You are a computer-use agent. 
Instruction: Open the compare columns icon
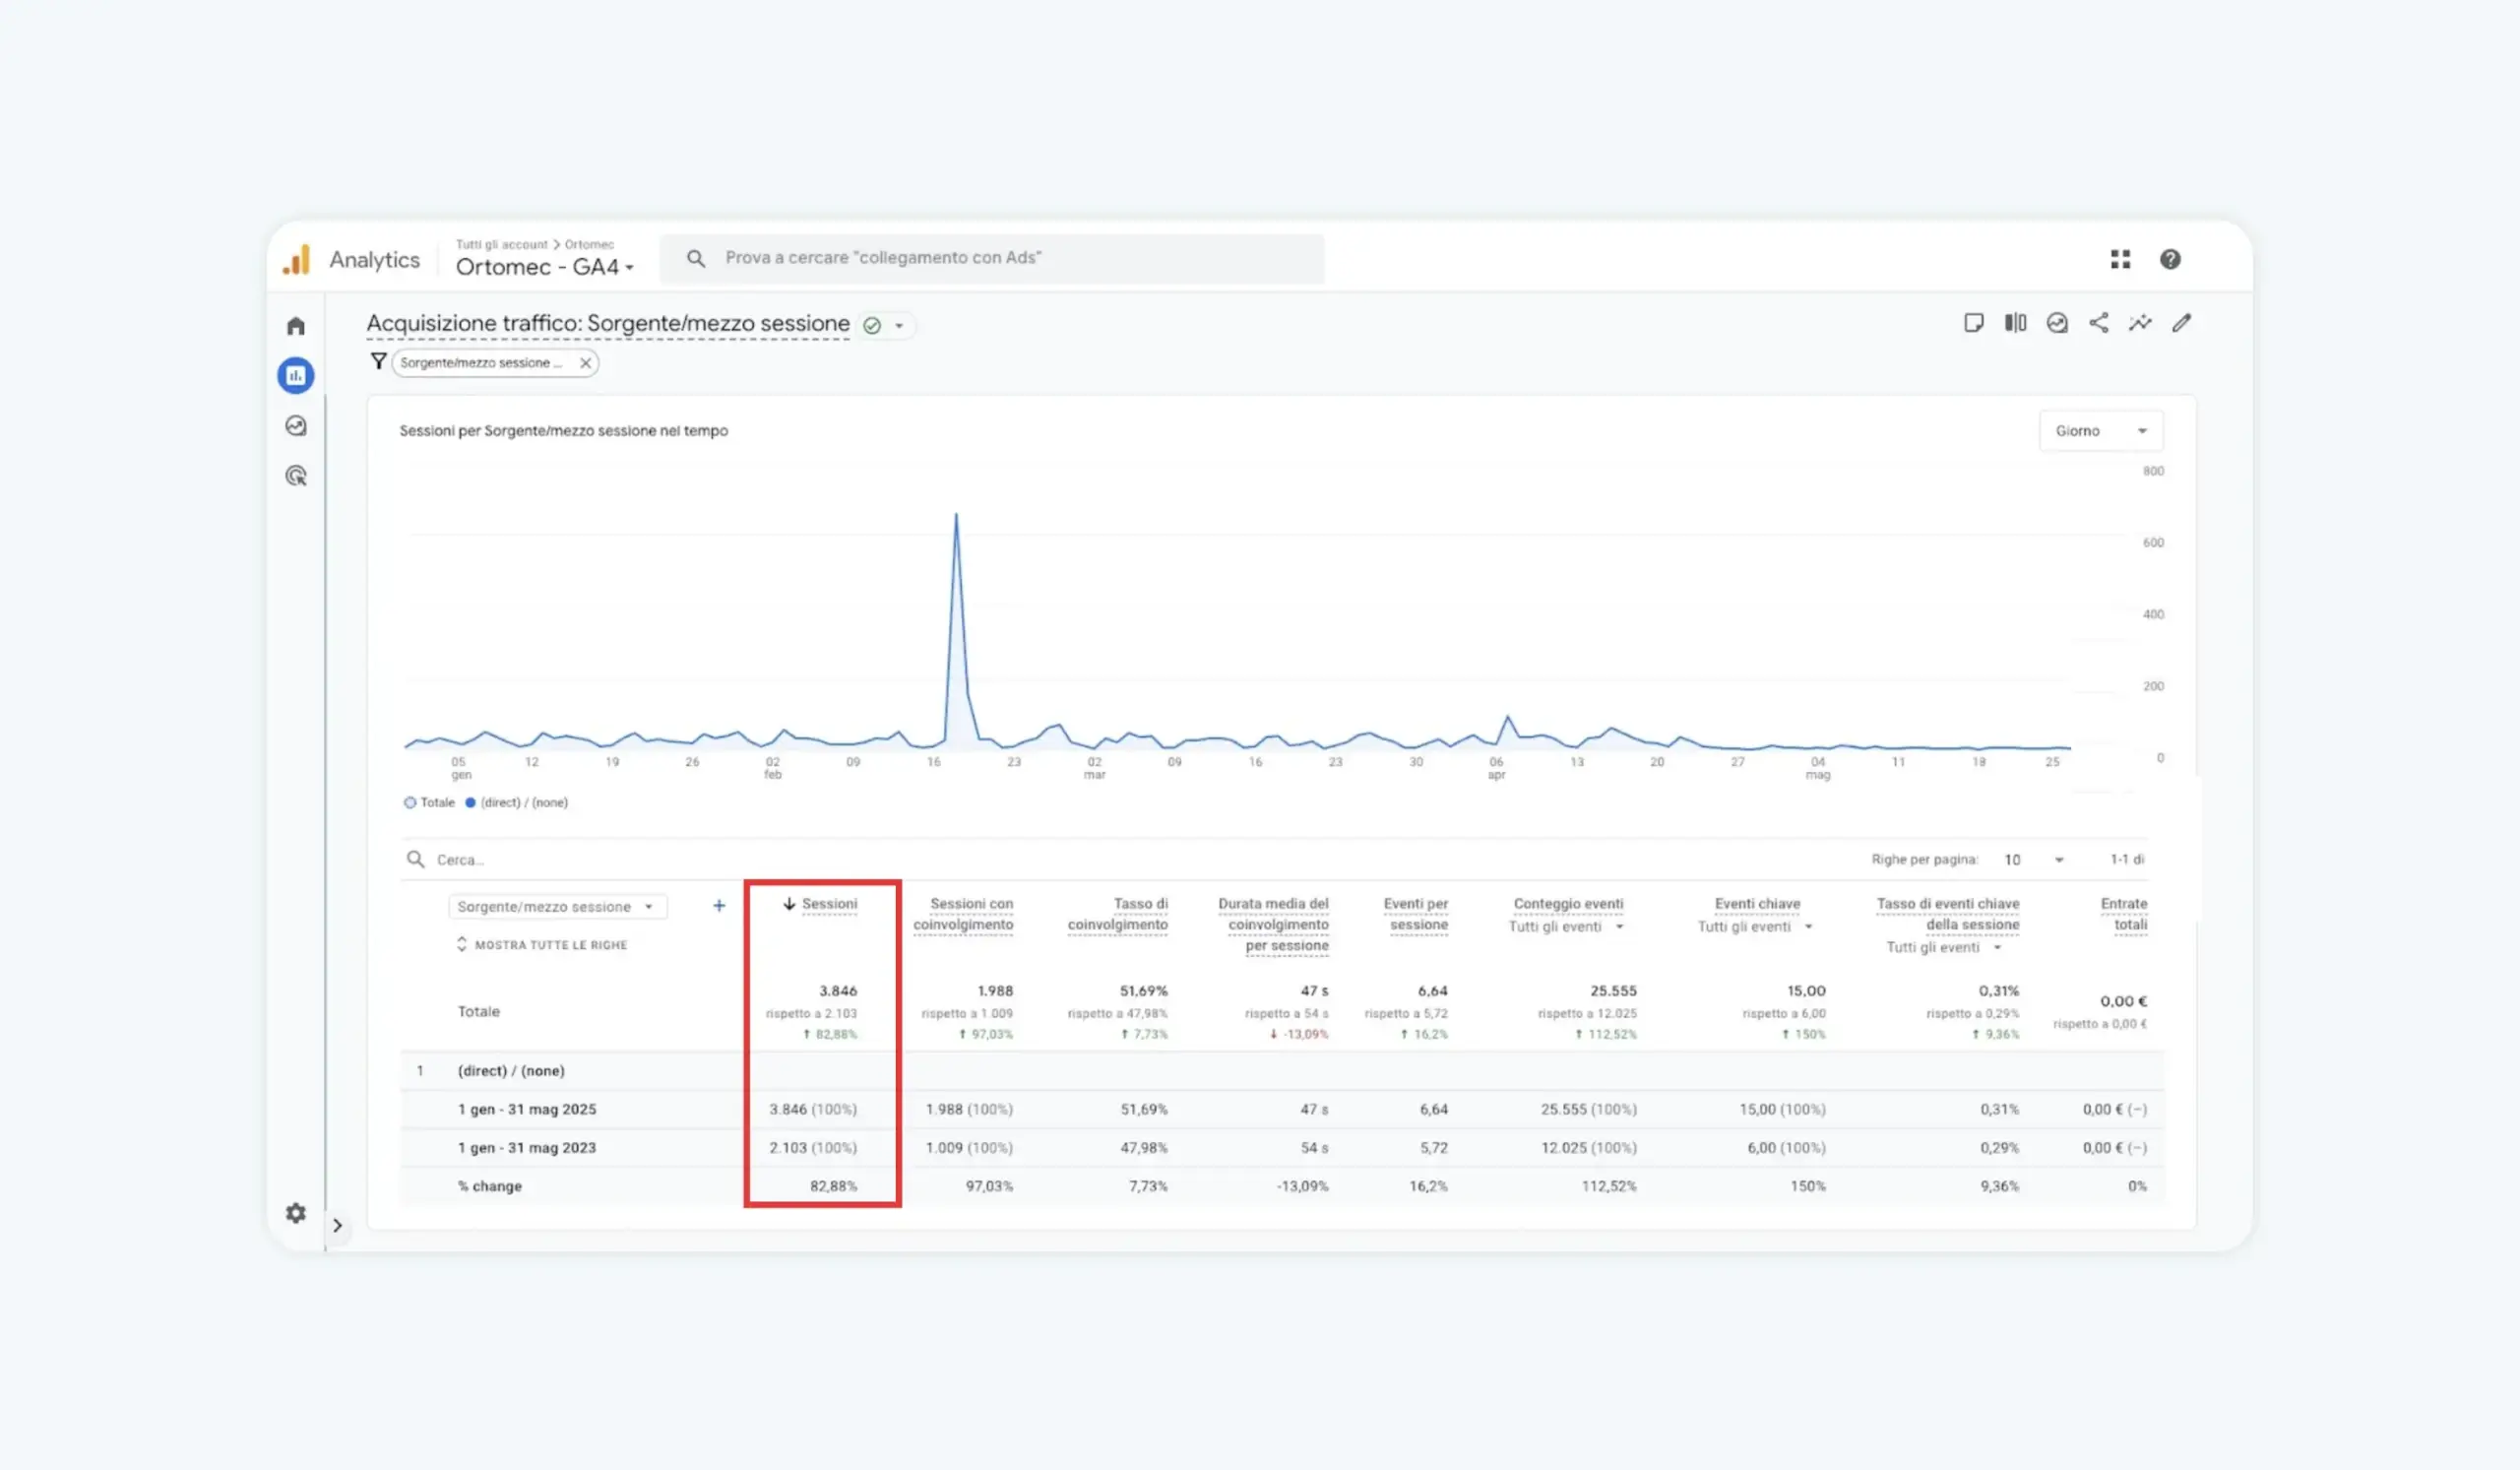pyautogui.click(x=2015, y=323)
